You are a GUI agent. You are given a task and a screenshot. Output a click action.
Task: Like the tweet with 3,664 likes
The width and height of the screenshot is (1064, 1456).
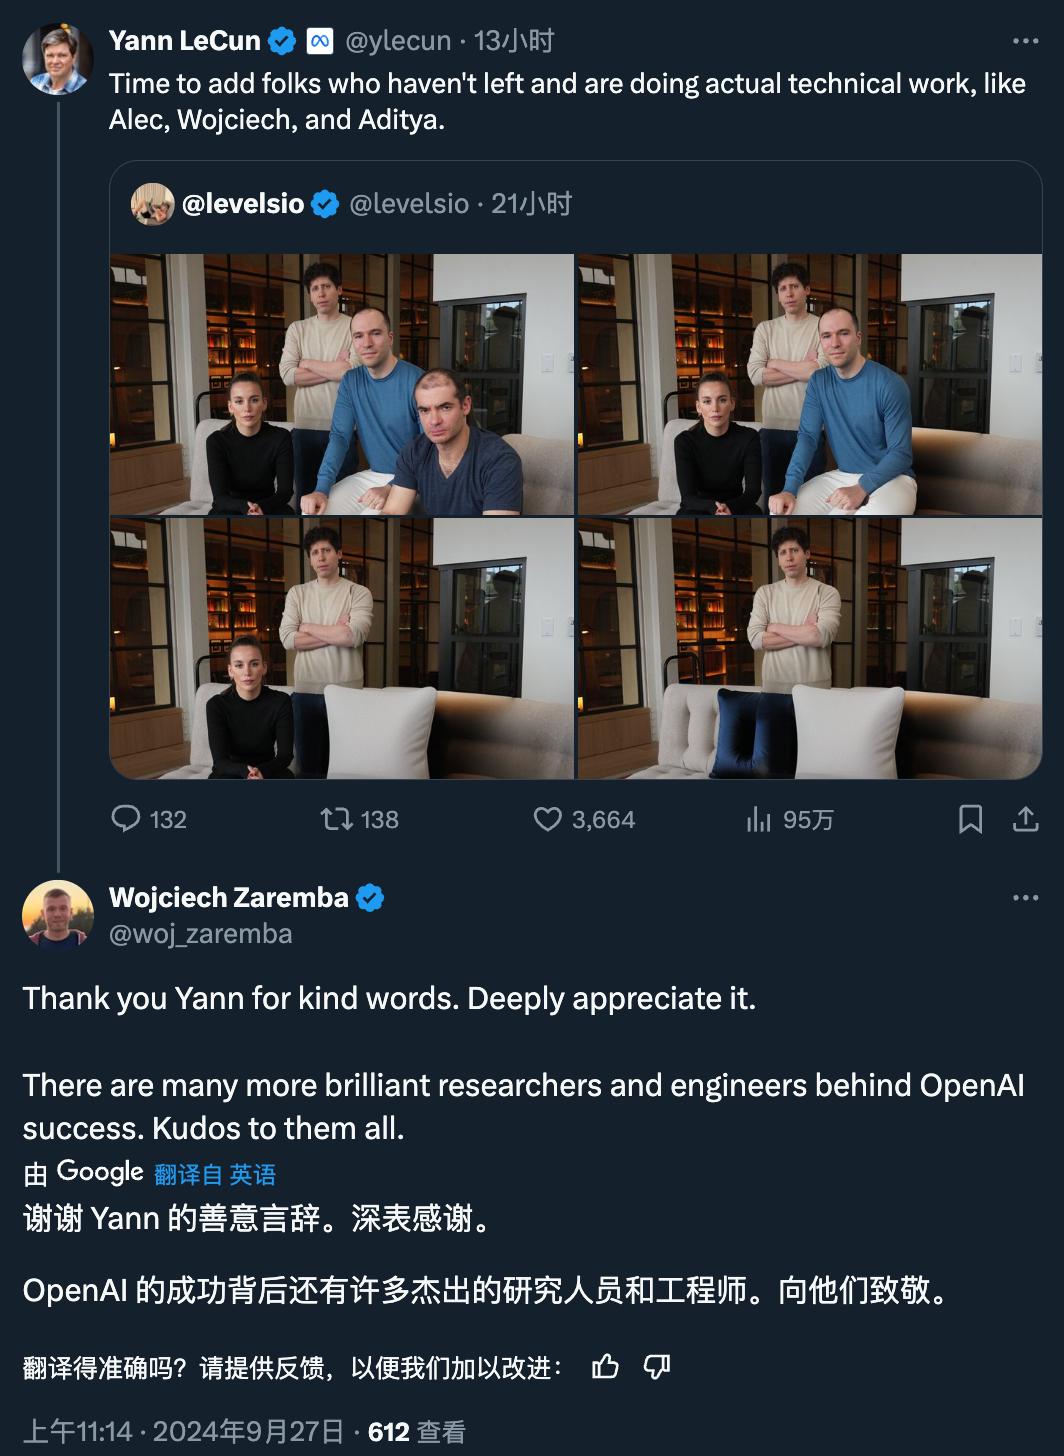(x=548, y=820)
